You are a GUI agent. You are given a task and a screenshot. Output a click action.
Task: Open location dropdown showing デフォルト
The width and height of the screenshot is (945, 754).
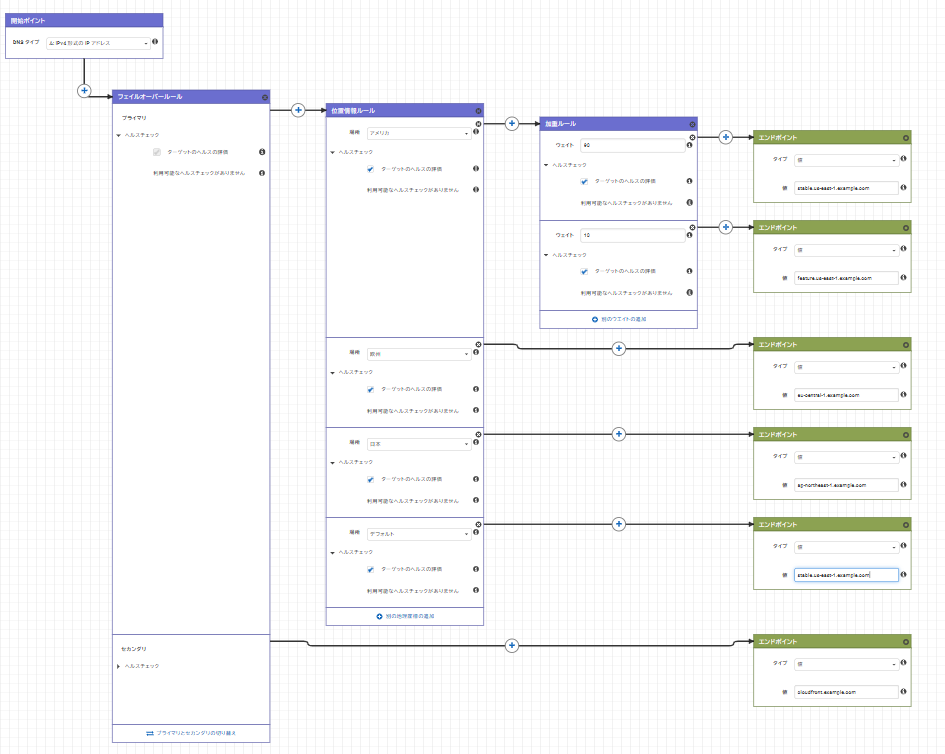tap(418, 534)
